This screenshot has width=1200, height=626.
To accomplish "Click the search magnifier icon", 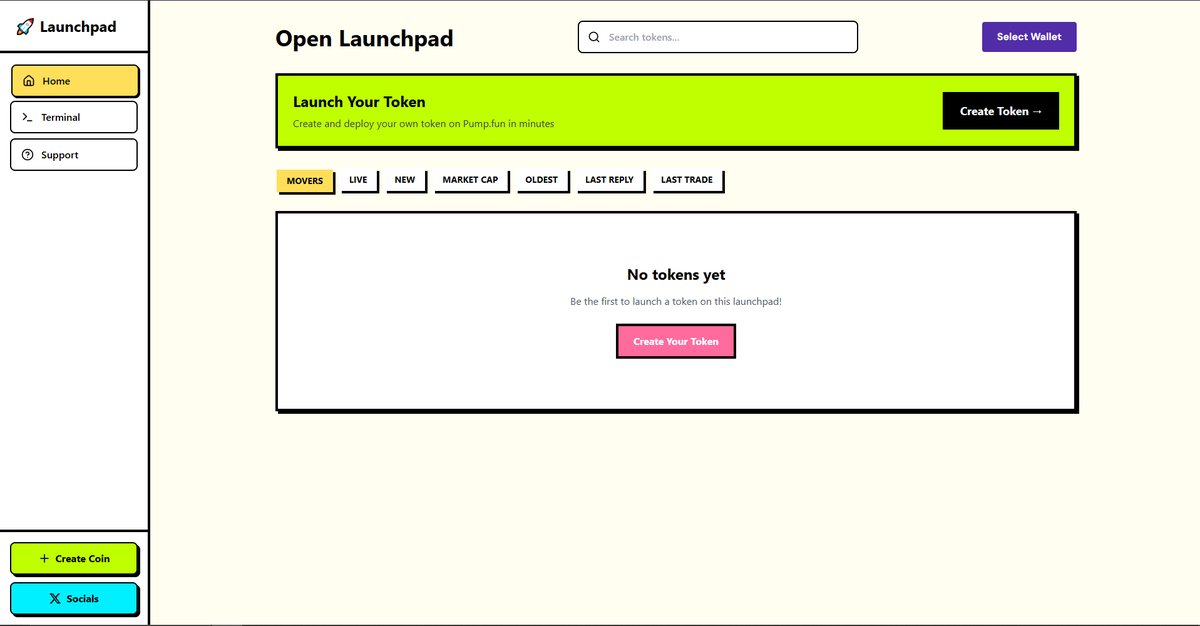I will click(x=594, y=36).
